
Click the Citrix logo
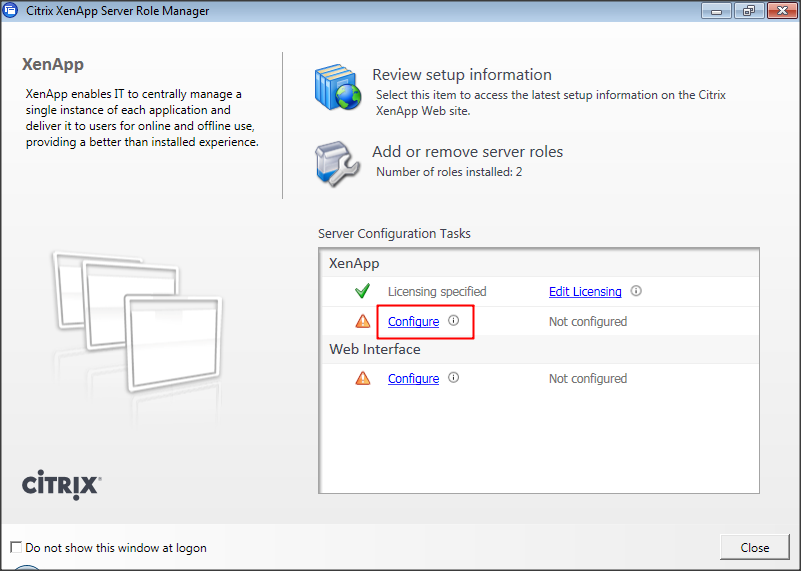point(61,486)
